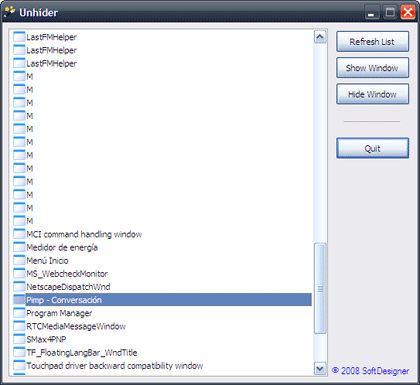420x385 pixels.
Task: Maximize the Unhider window
Action: pyautogui.click(x=390, y=12)
